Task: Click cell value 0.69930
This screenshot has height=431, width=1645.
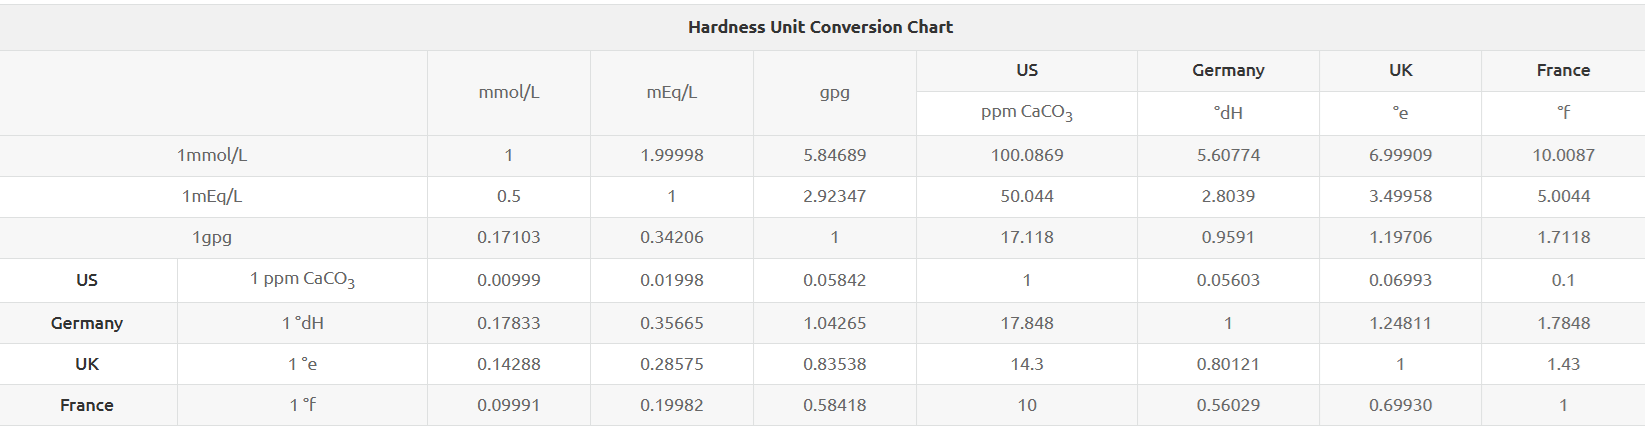Action: pyautogui.click(x=1400, y=405)
